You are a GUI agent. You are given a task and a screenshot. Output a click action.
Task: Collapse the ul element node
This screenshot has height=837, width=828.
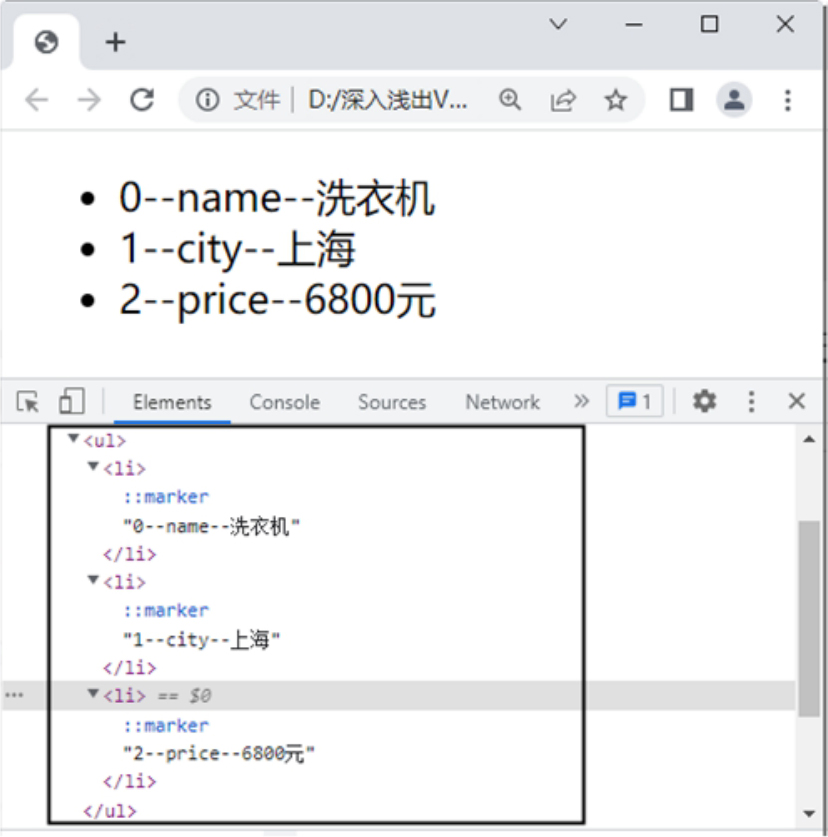(73, 439)
